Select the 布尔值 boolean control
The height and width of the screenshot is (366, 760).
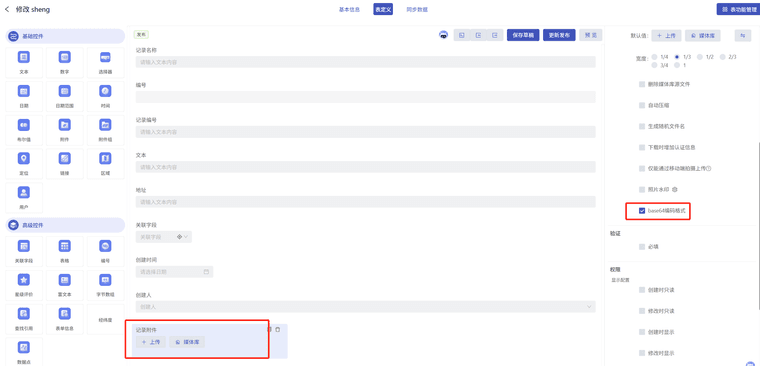[x=24, y=130]
